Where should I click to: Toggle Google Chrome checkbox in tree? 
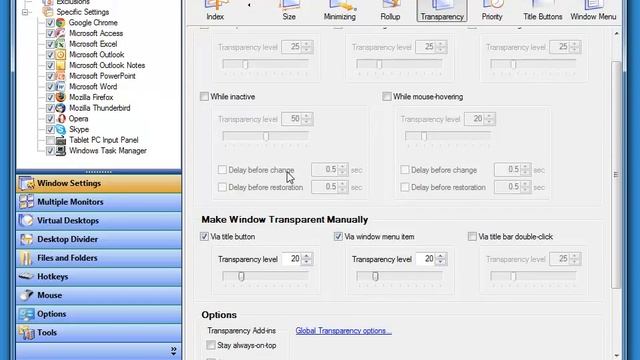(x=50, y=23)
